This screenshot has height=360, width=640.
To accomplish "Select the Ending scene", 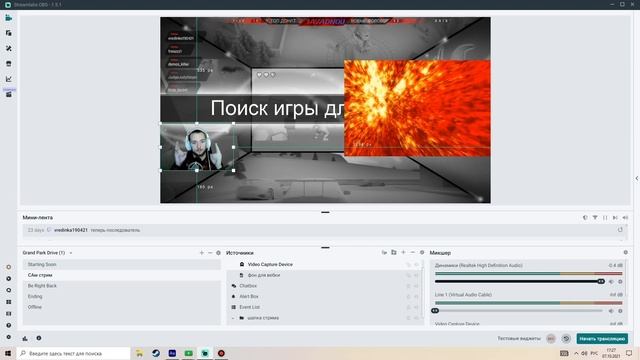I will tap(122, 297).
